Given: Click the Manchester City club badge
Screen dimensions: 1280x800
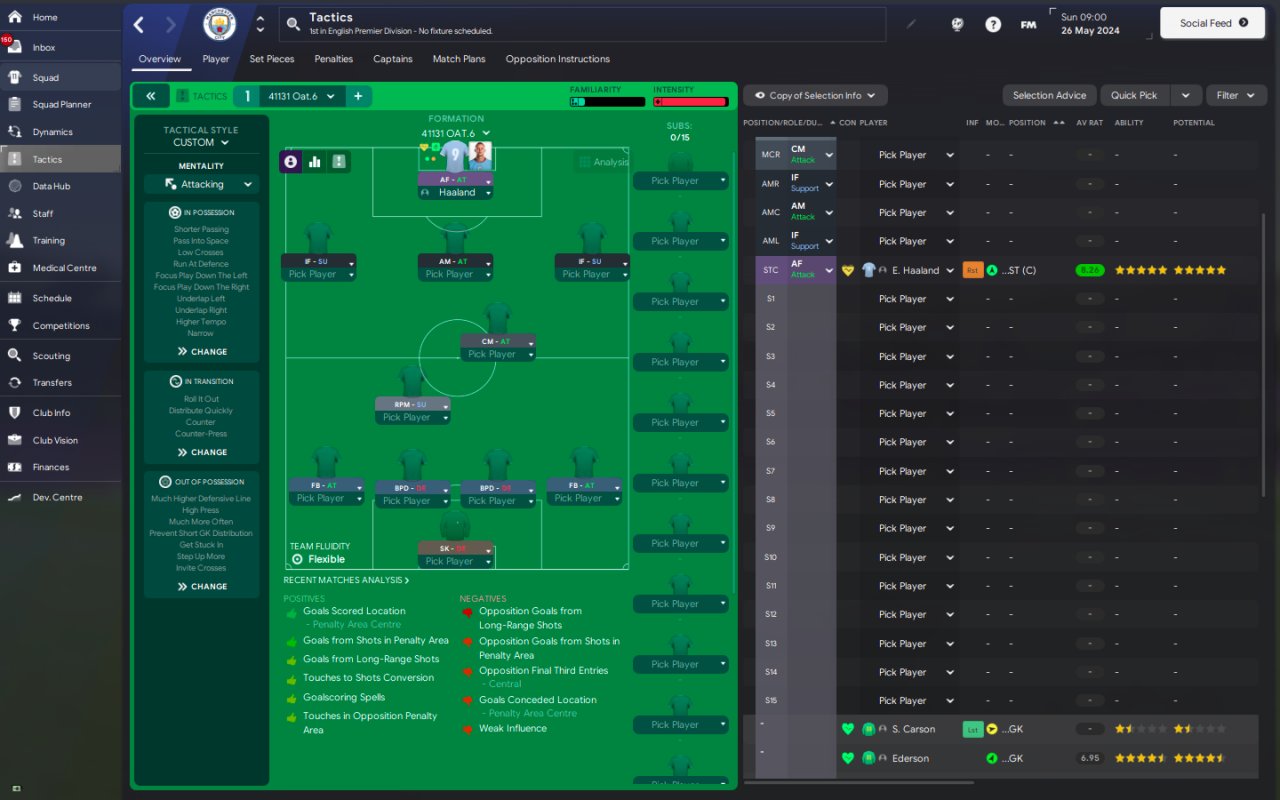Looking at the screenshot, I should (x=219, y=24).
